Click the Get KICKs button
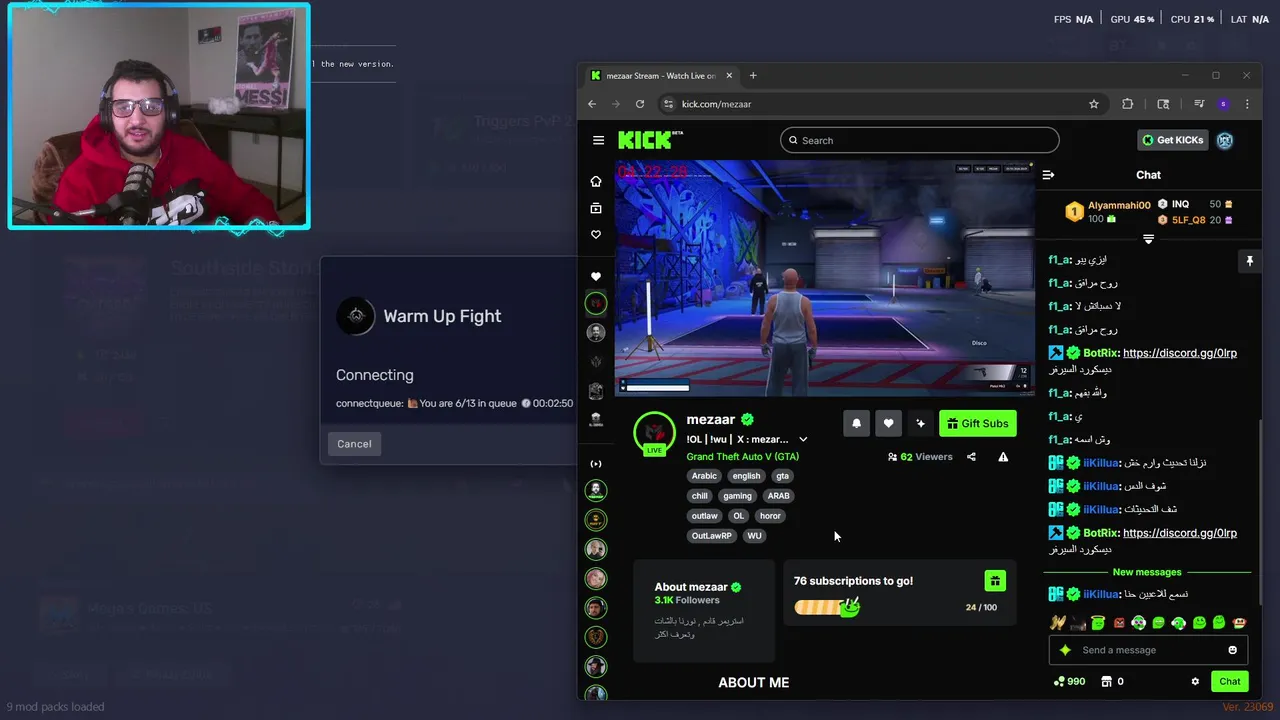Image resolution: width=1280 pixels, height=720 pixels. pyautogui.click(x=1173, y=140)
